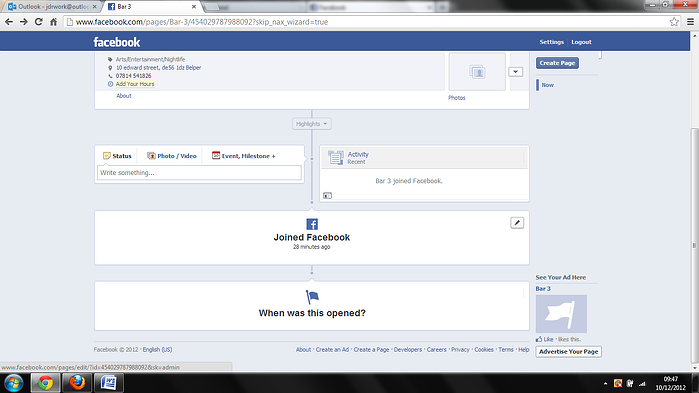The width and height of the screenshot is (699, 393).
Task: Bookmark this page with the star icon
Action: pos(674,22)
